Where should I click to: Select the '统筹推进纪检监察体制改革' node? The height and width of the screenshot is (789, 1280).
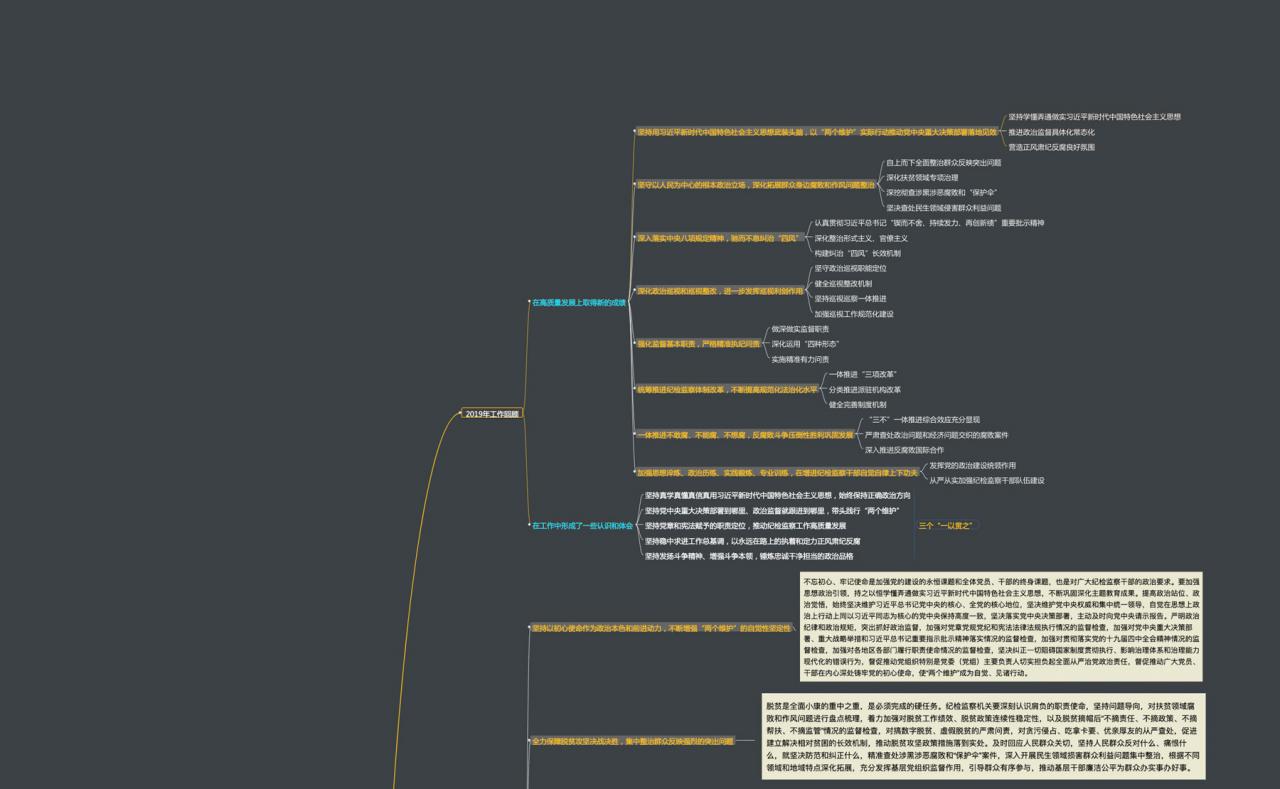728,389
